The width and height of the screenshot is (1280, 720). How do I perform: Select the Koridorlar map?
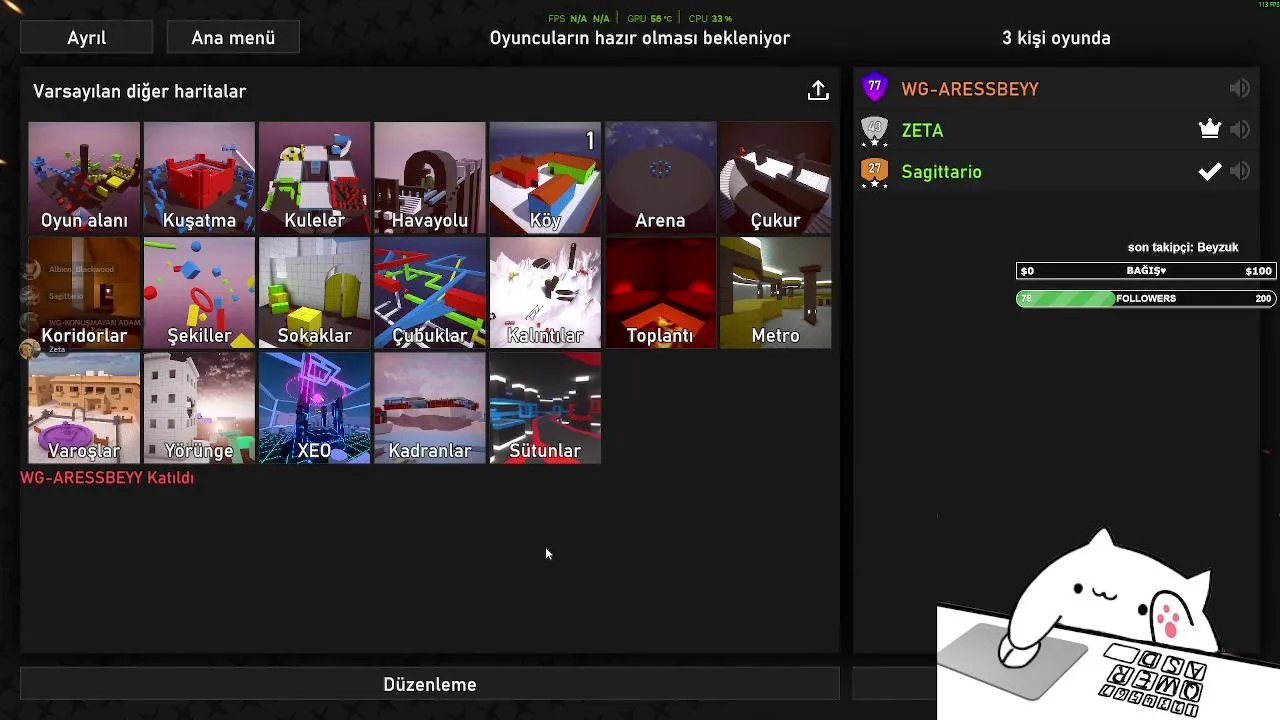(x=84, y=293)
